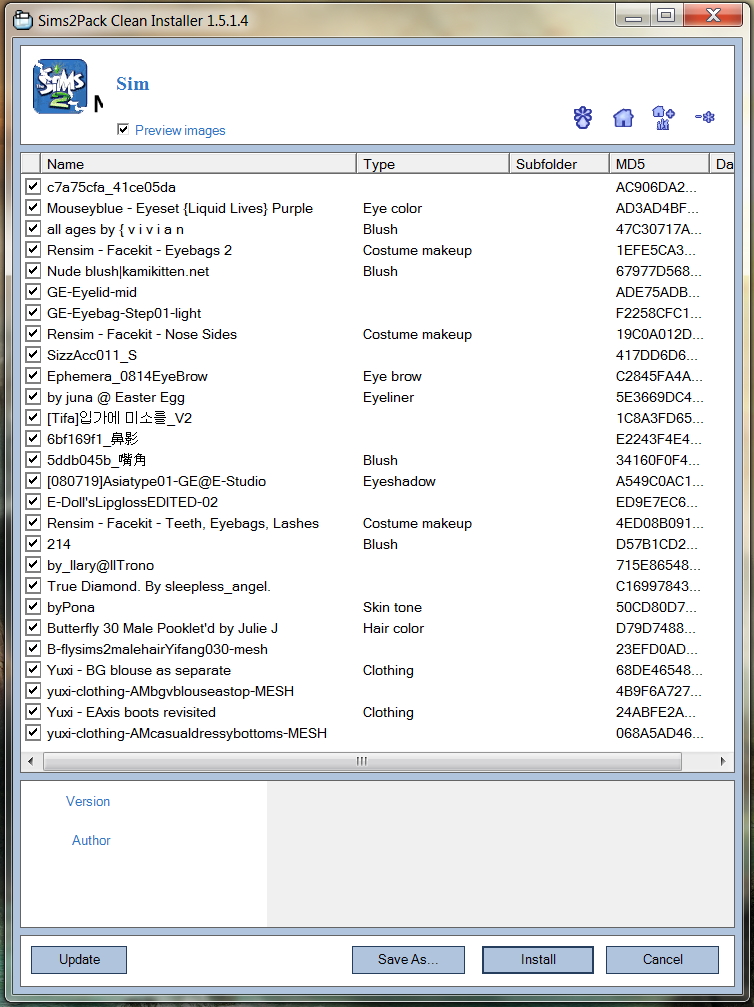Click the Version label
The height and width of the screenshot is (1007, 754).
88,801
